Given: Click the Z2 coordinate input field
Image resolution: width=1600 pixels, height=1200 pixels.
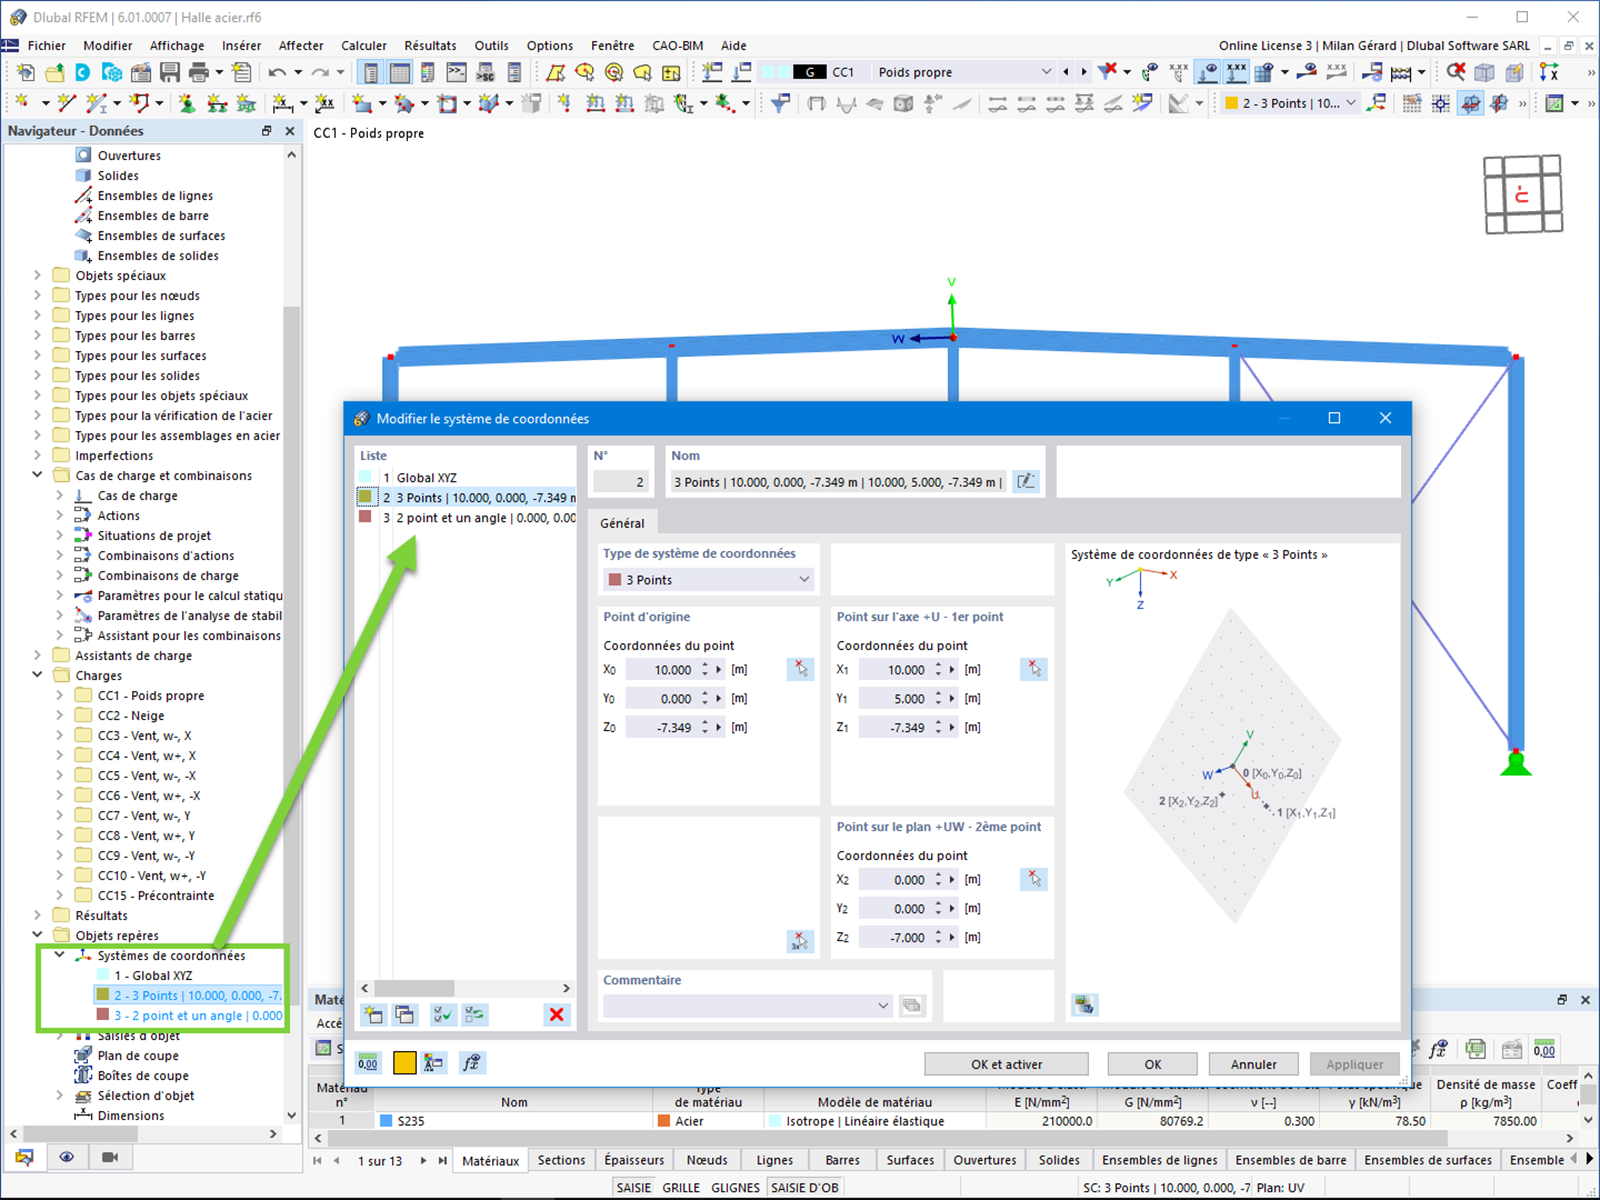Looking at the screenshot, I should [x=894, y=938].
